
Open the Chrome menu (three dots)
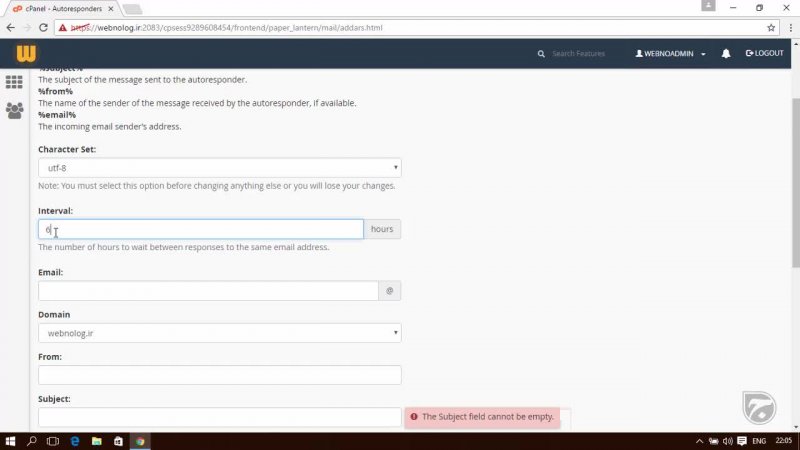[x=789, y=27]
